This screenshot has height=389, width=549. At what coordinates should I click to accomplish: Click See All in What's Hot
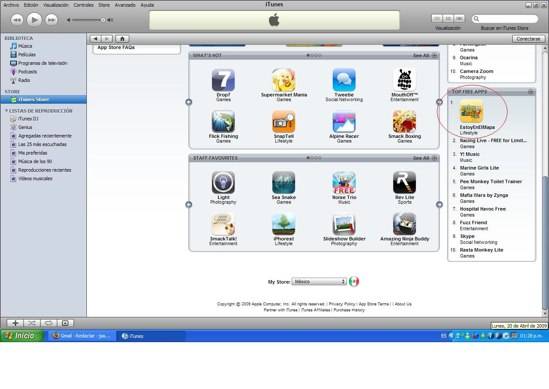pyautogui.click(x=424, y=55)
